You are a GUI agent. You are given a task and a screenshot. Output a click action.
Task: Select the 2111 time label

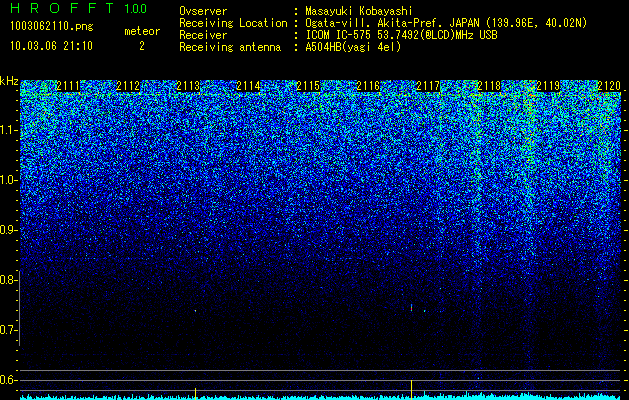tap(68, 86)
